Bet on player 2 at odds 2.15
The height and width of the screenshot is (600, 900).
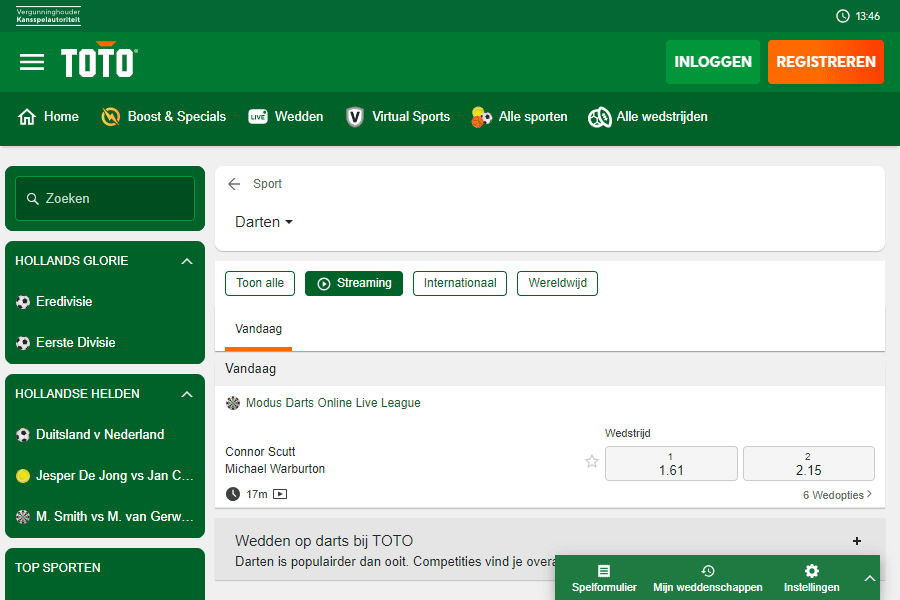point(809,463)
